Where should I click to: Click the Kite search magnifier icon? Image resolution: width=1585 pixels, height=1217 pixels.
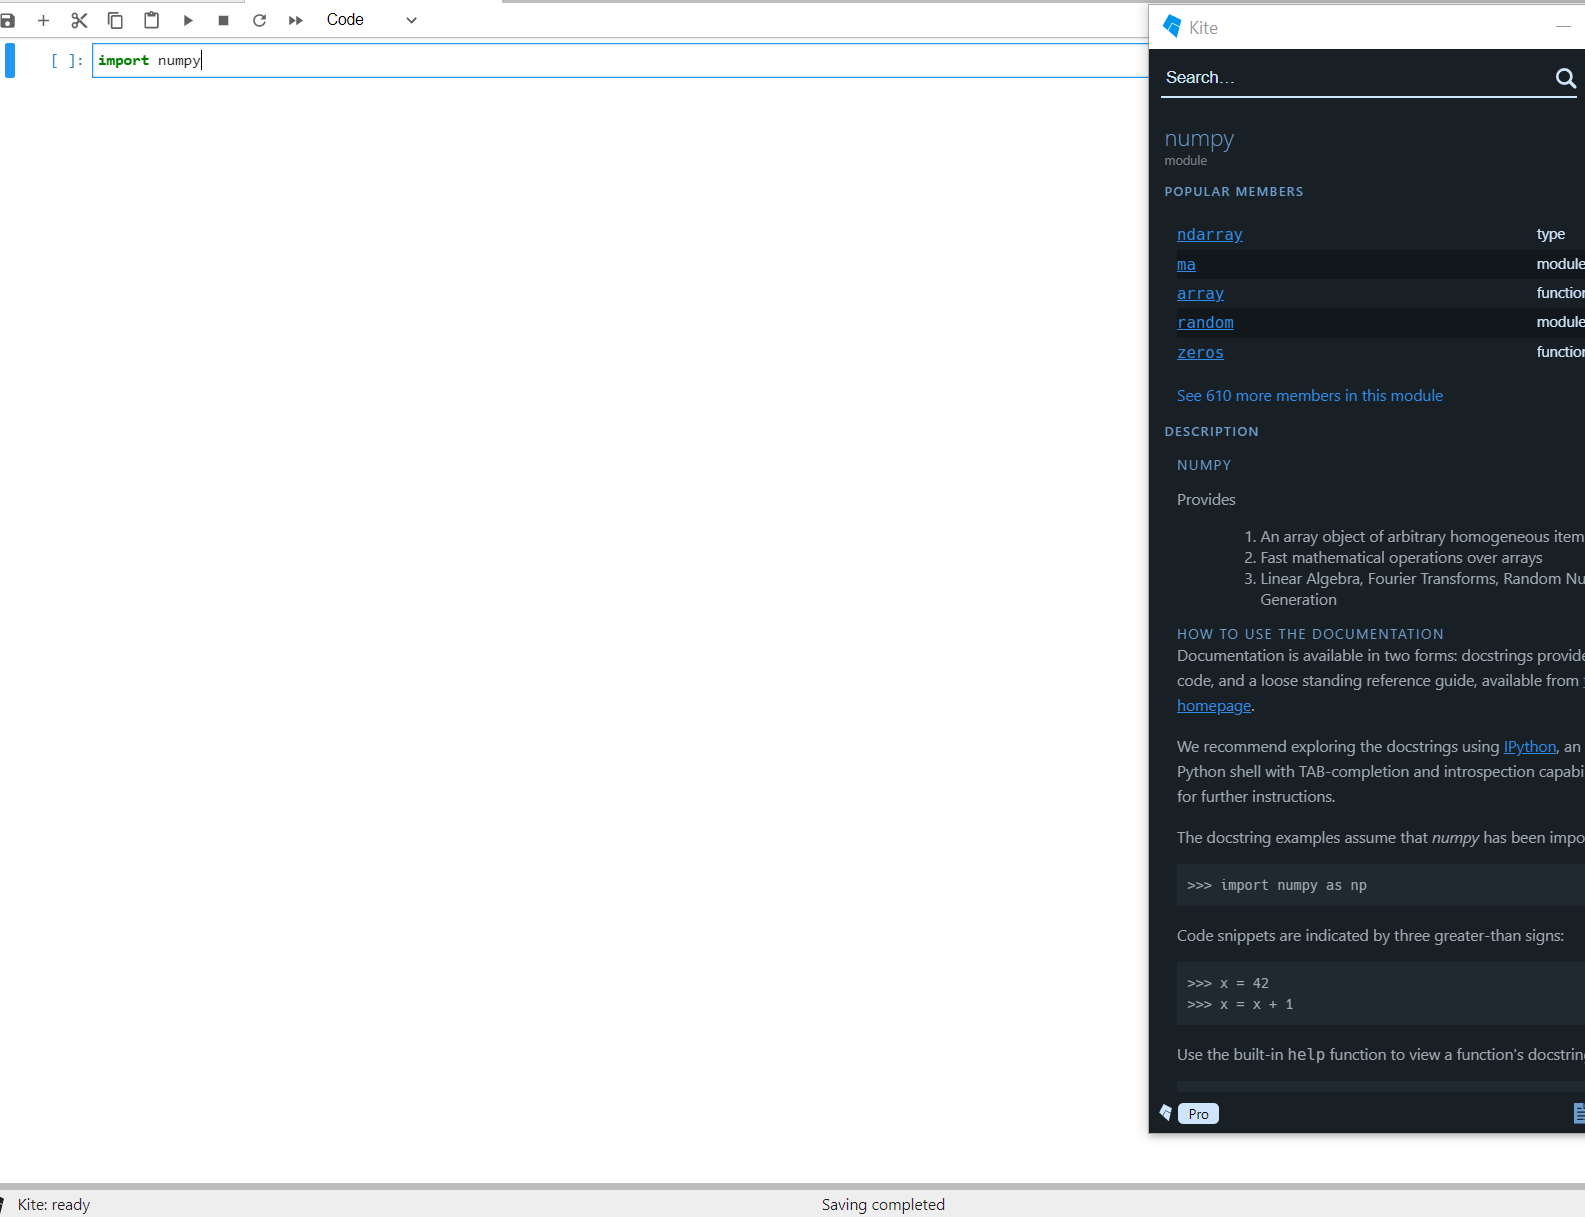click(1566, 78)
